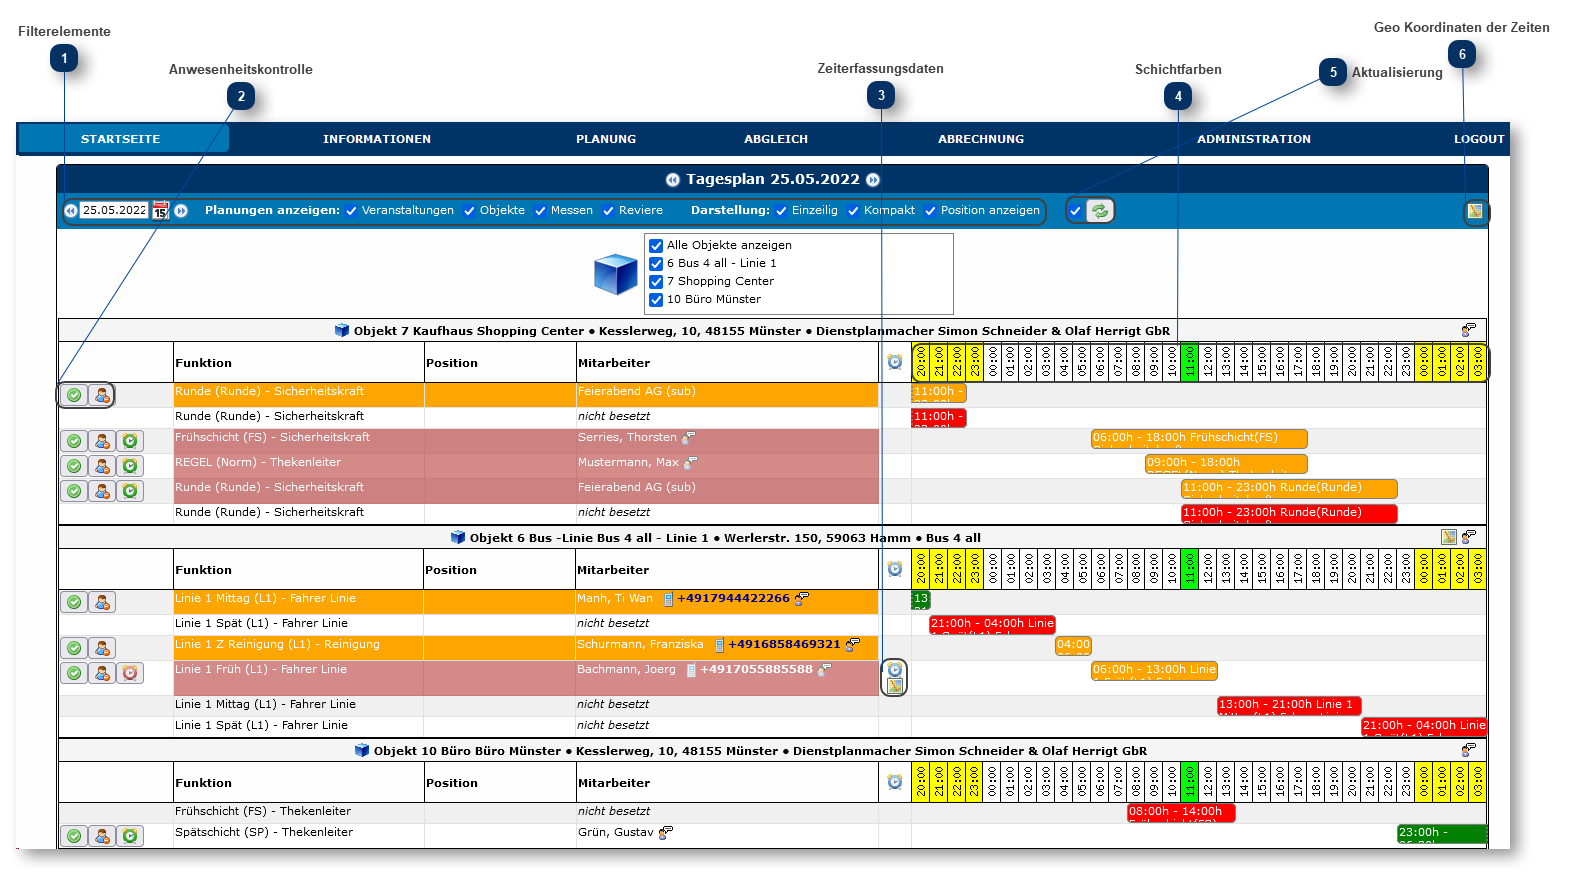Viewport: 1584px width, 875px height.
Task: Toggle auto-update checkbox beside refresh button
Action: 1076,211
